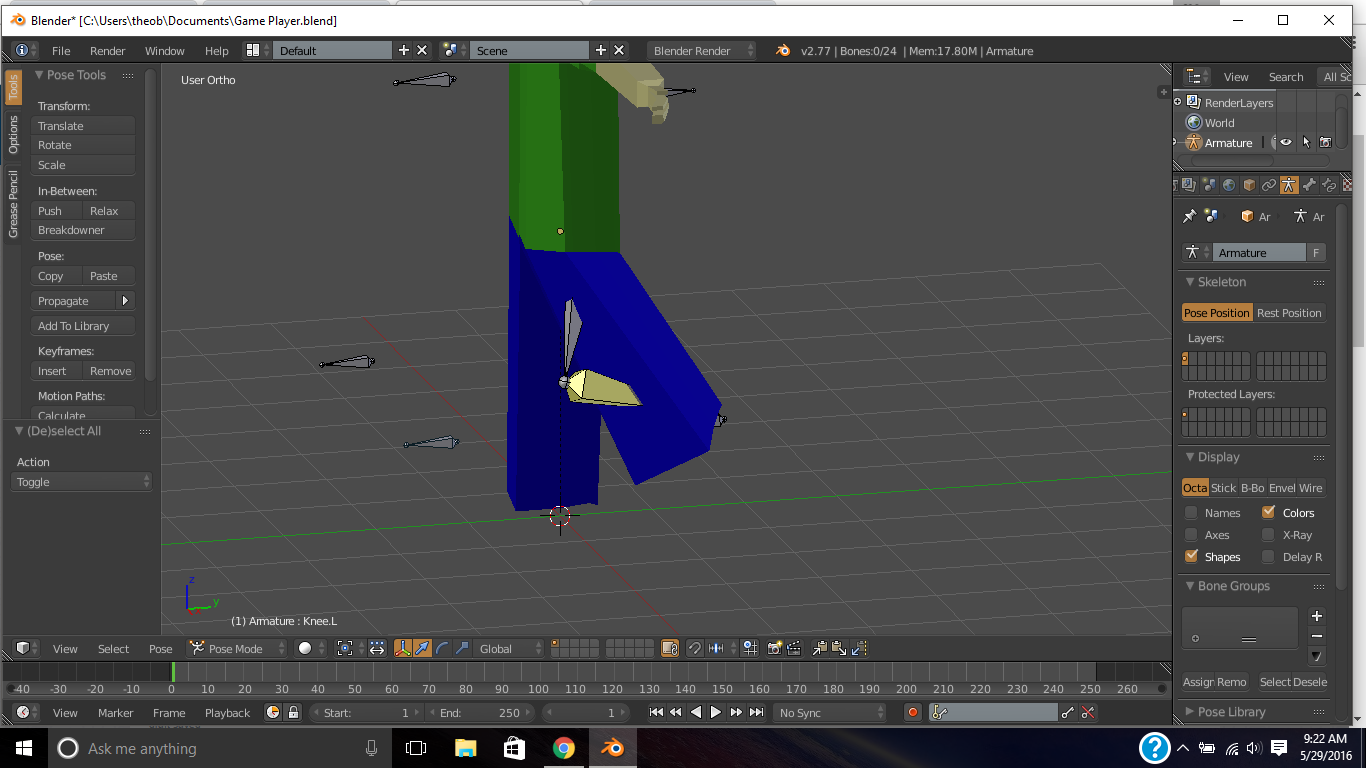Open the Pose Mode dropdown
Screen dimensions: 1366x768
tap(239, 648)
